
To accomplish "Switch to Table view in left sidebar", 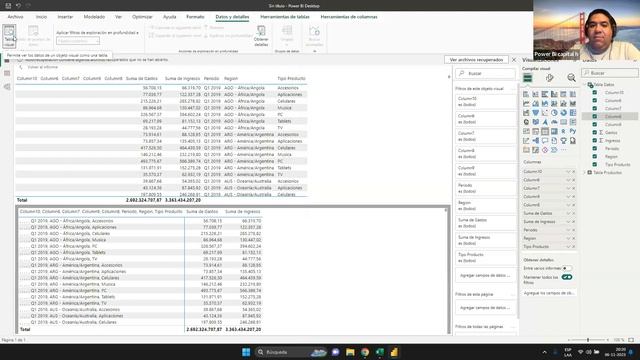I will pyautogui.click(x=7, y=73).
